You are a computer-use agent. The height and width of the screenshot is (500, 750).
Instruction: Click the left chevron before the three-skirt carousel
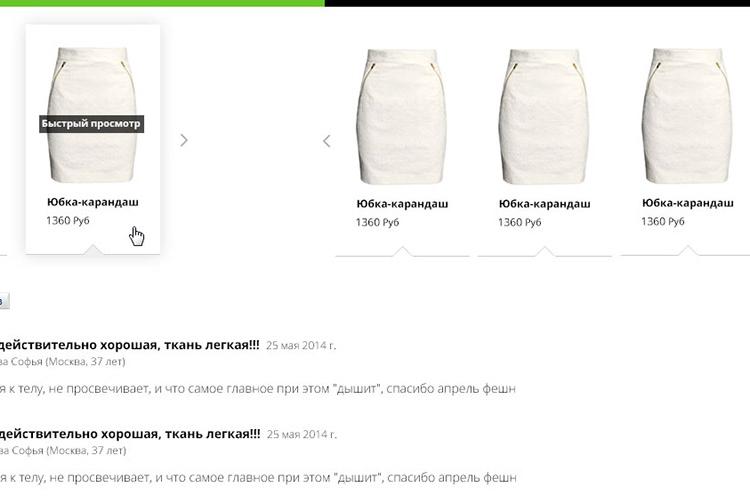point(327,141)
